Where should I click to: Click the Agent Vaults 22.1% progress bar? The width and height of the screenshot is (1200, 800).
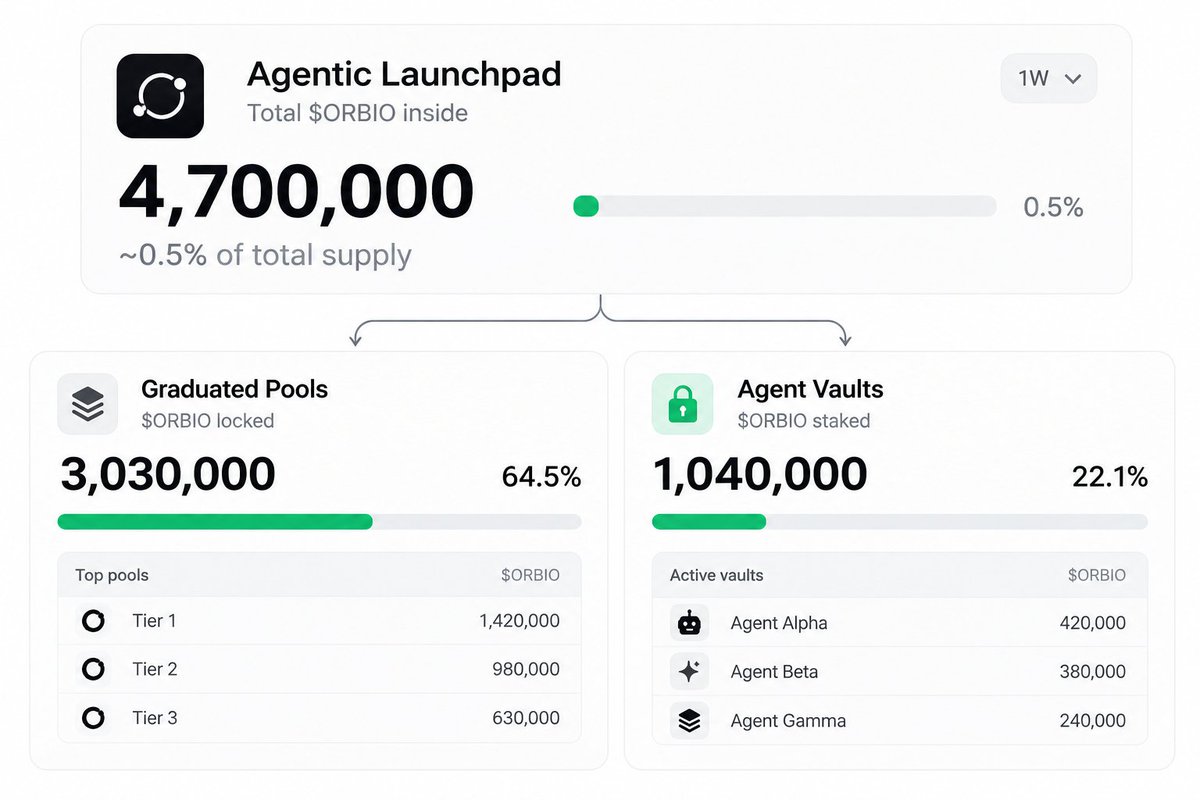click(x=900, y=521)
